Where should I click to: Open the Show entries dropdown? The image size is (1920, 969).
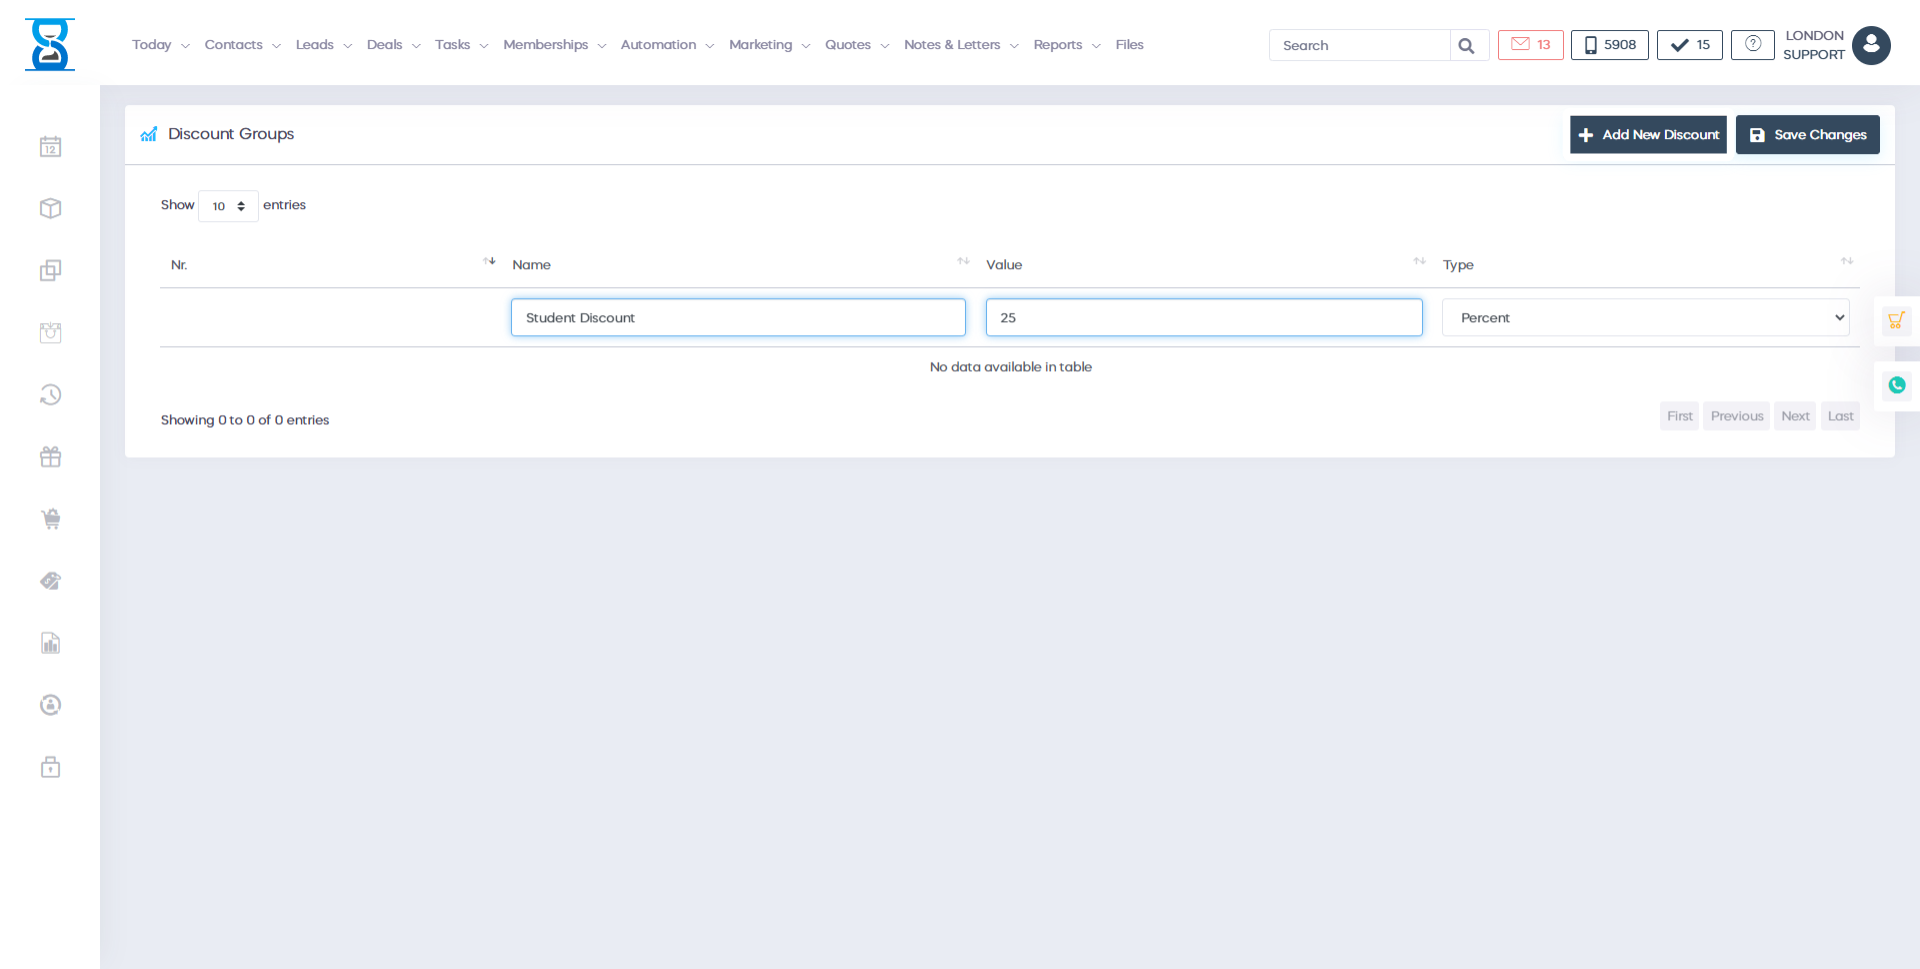pos(228,206)
